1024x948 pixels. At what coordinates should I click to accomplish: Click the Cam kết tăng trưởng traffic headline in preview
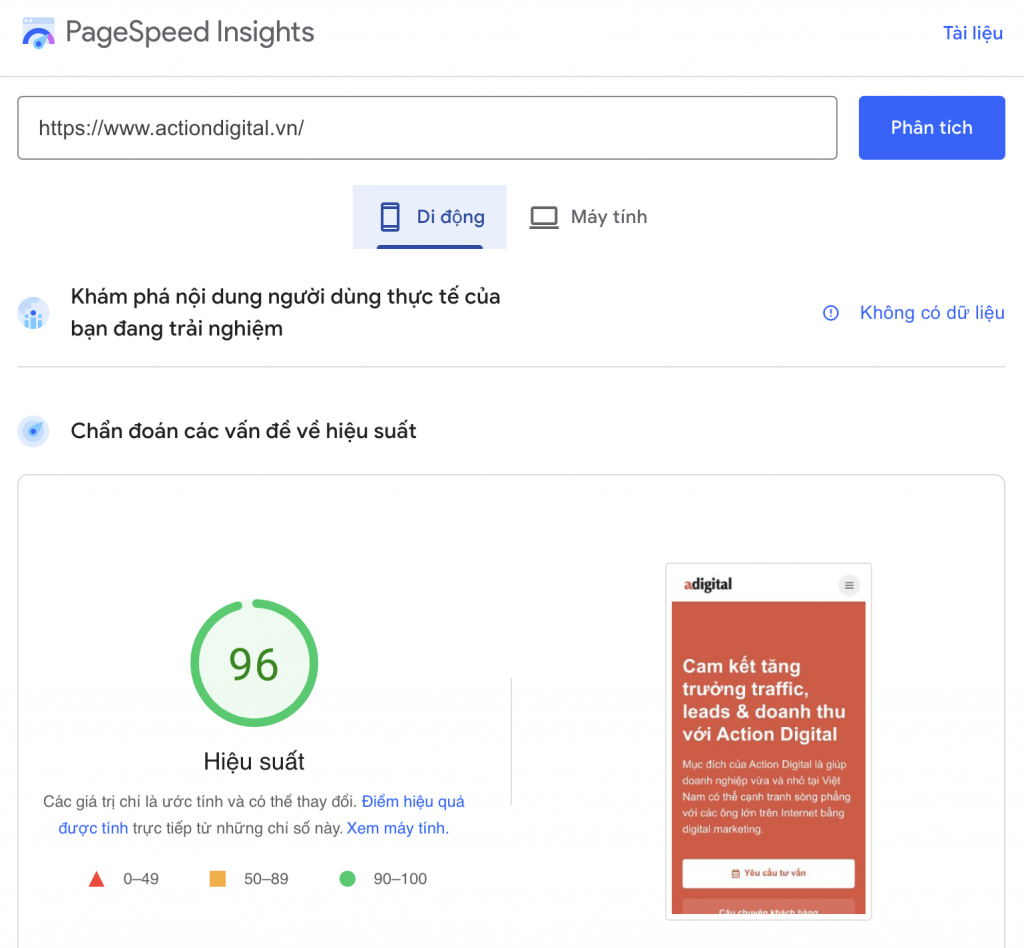click(x=764, y=700)
